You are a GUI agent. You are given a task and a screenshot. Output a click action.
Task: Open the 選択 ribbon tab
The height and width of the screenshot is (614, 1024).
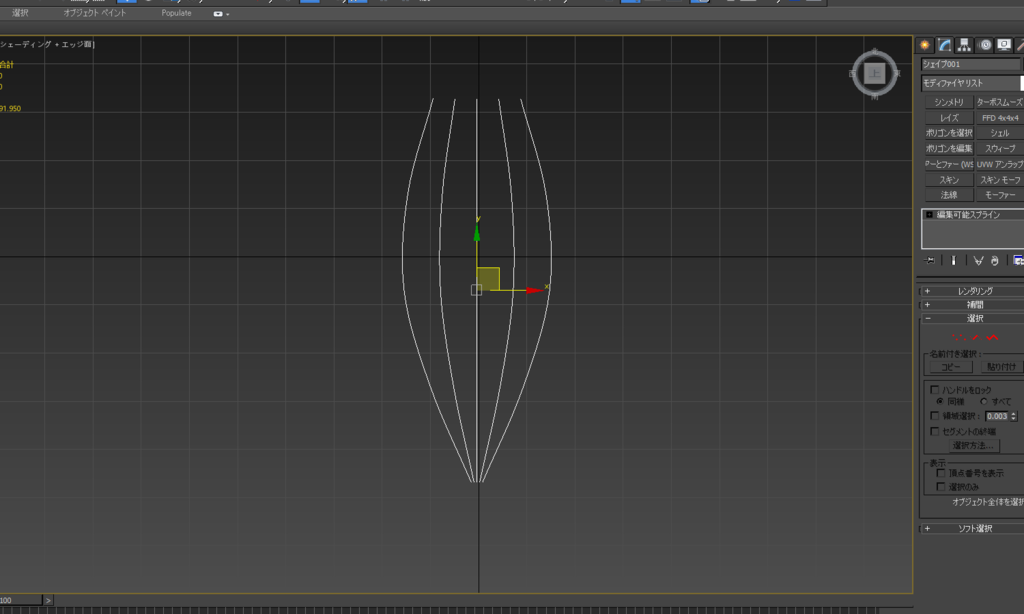coord(20,13)
